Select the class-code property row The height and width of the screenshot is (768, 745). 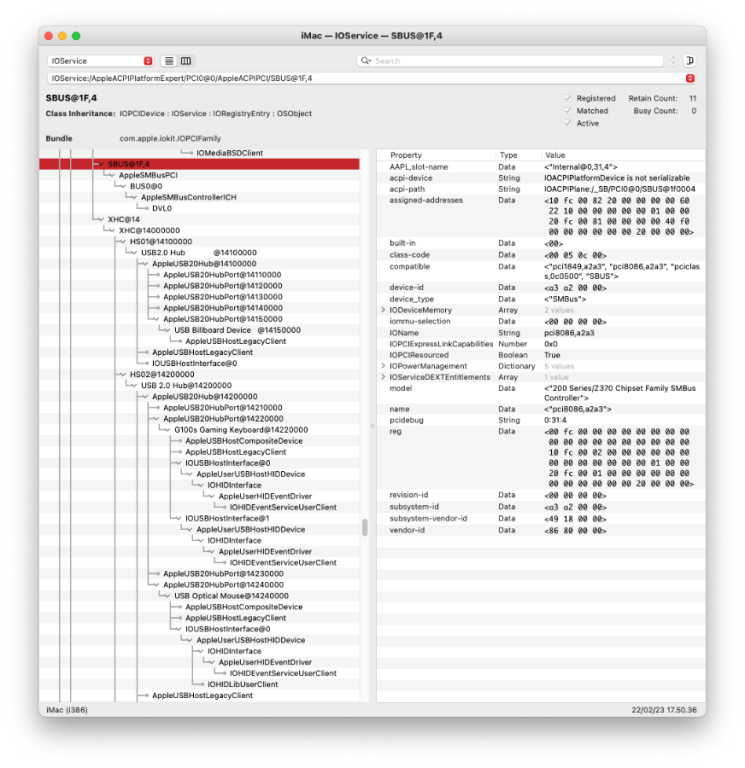(541, 255)
